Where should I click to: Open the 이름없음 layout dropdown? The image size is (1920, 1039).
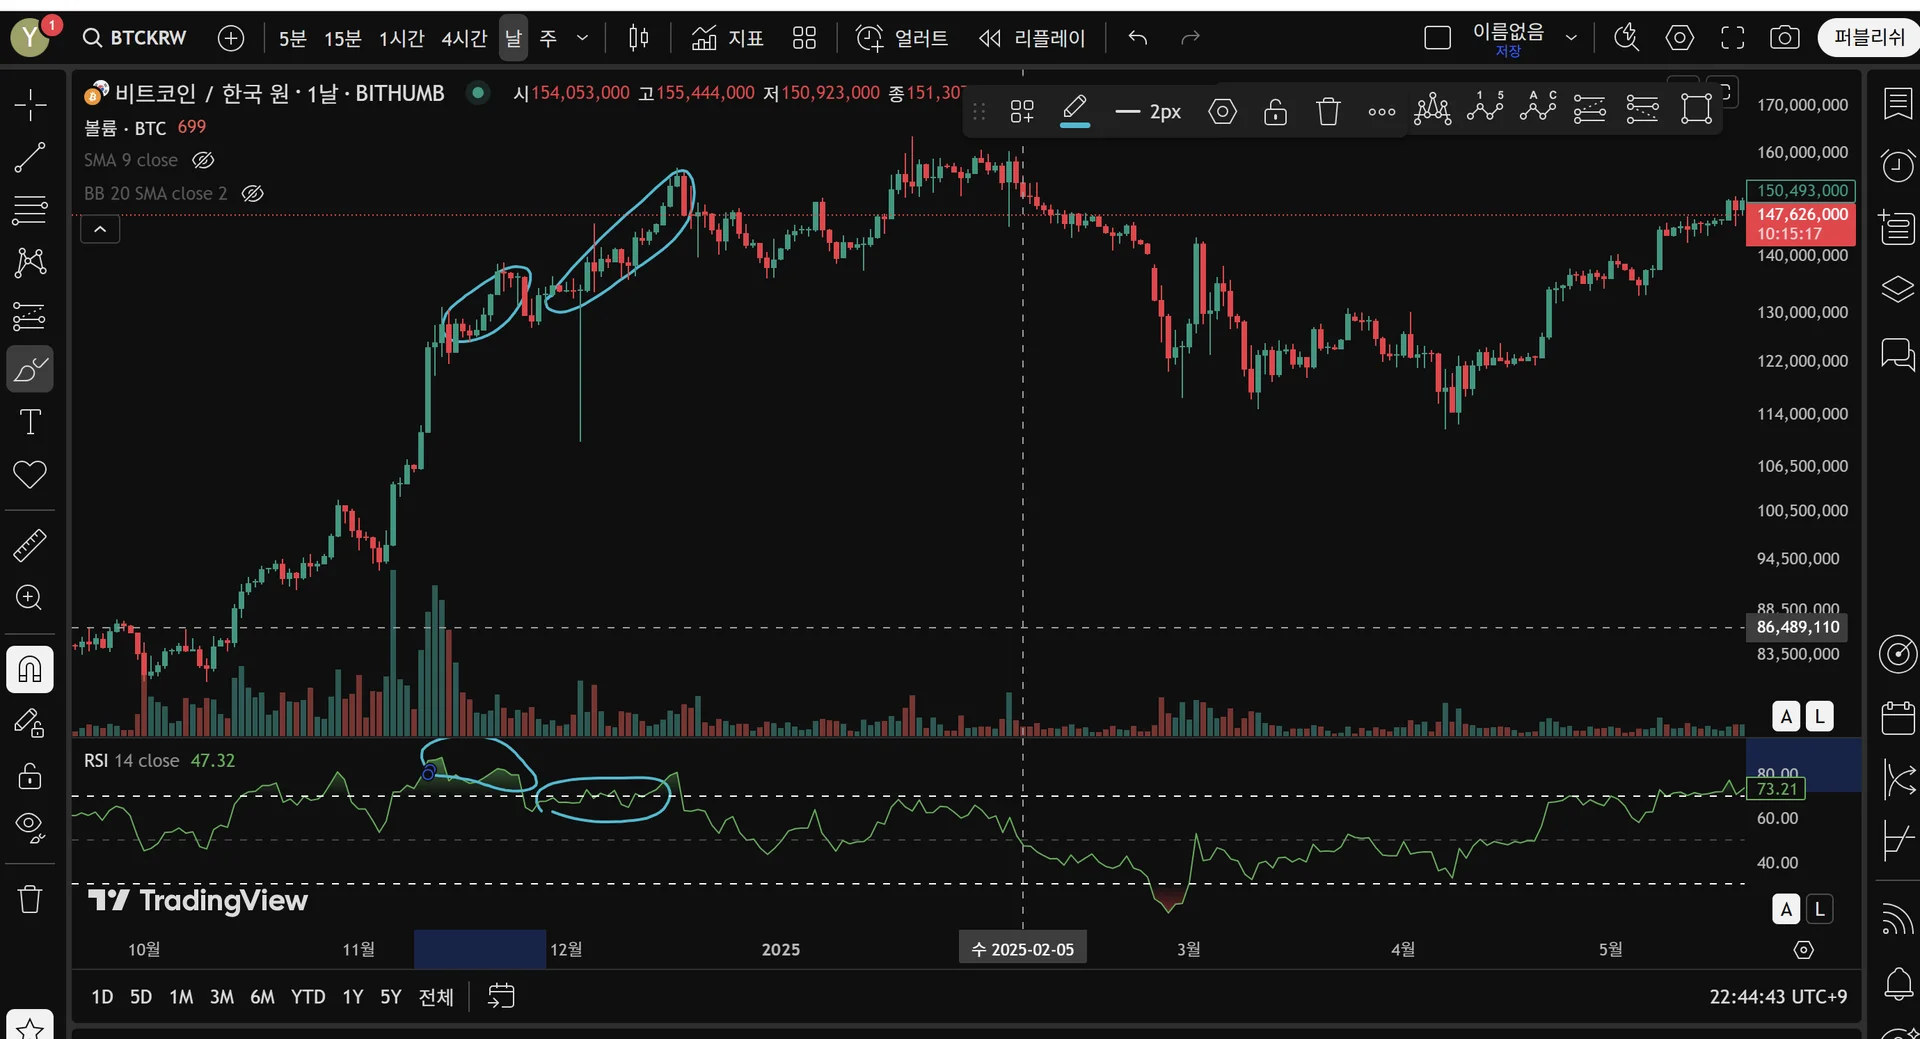(x=1571, y=38)
